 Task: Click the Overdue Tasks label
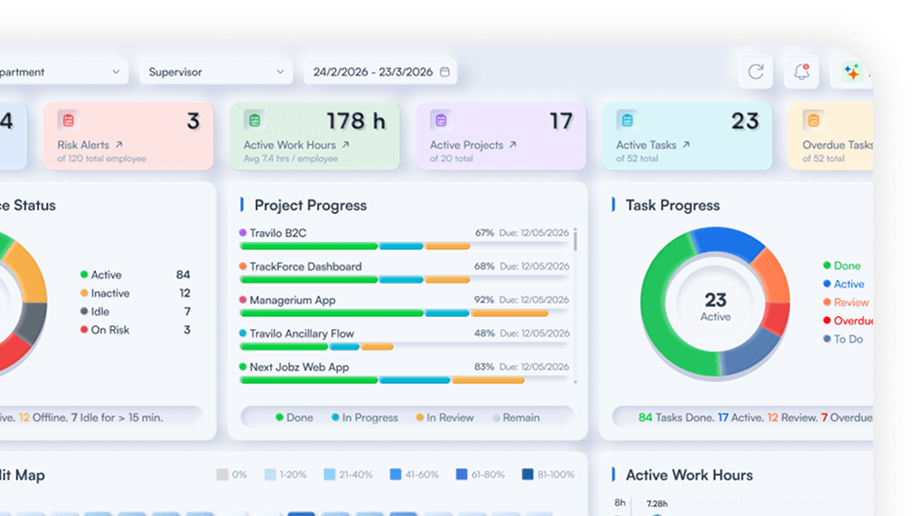coord(837,145)
